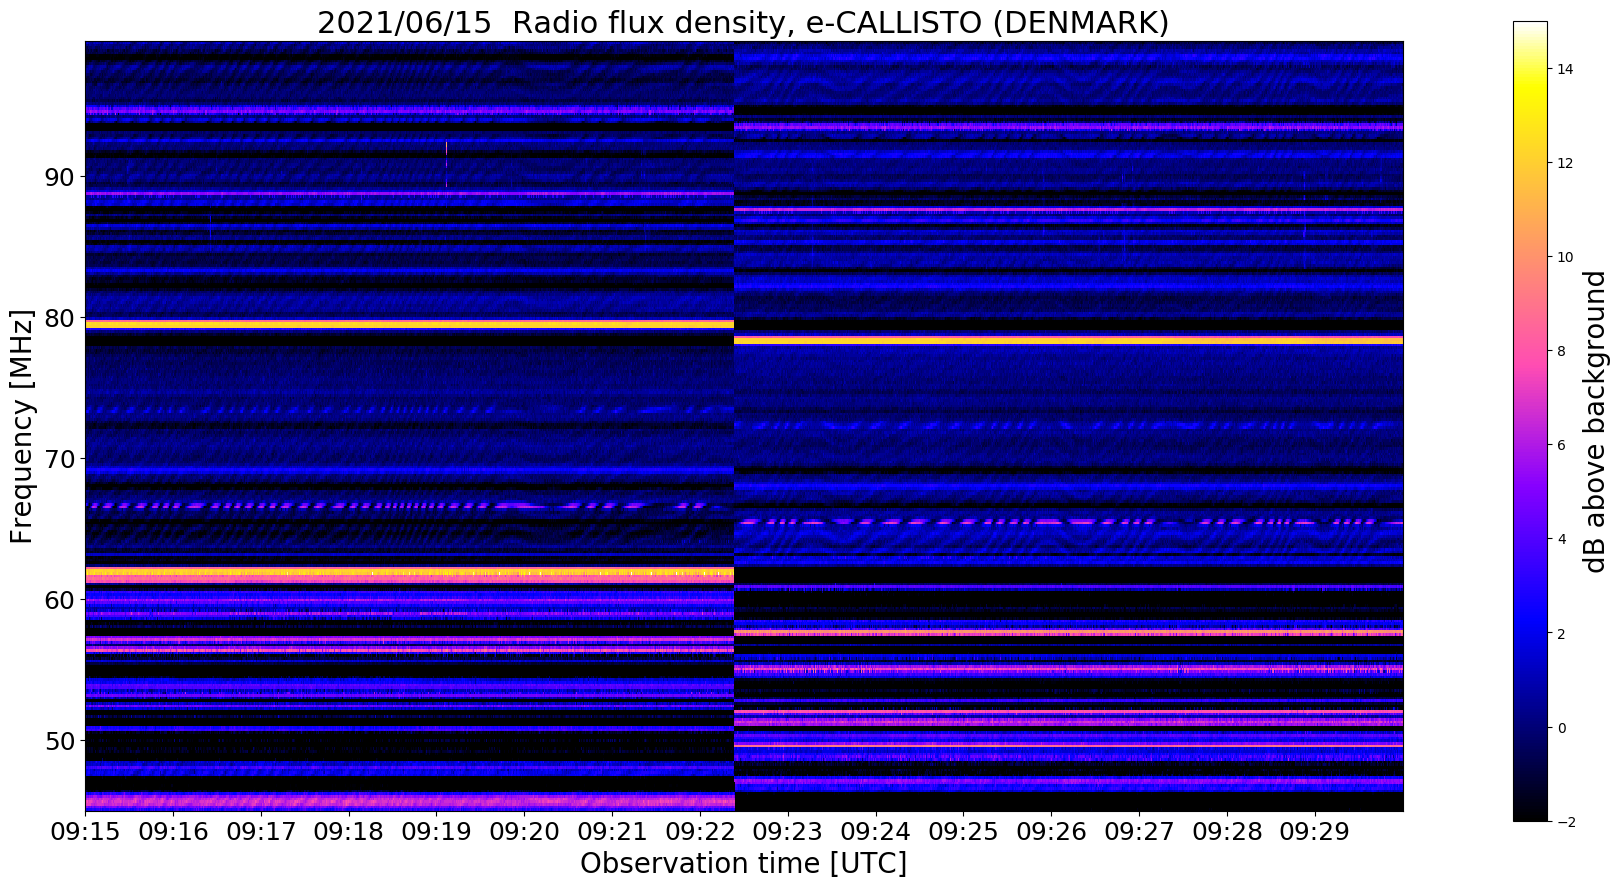Screen dimensions: 1620x888
Task: Click the 09:23 time tick label
Action: (x=788, y=831)
